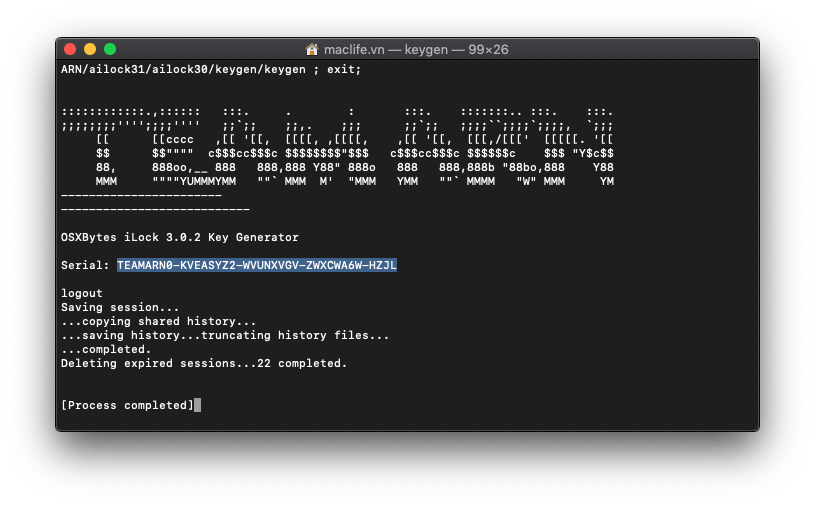Close the Terminal window with red button
815x505 pixels.
pyautogui.click(x=70, y=49)
